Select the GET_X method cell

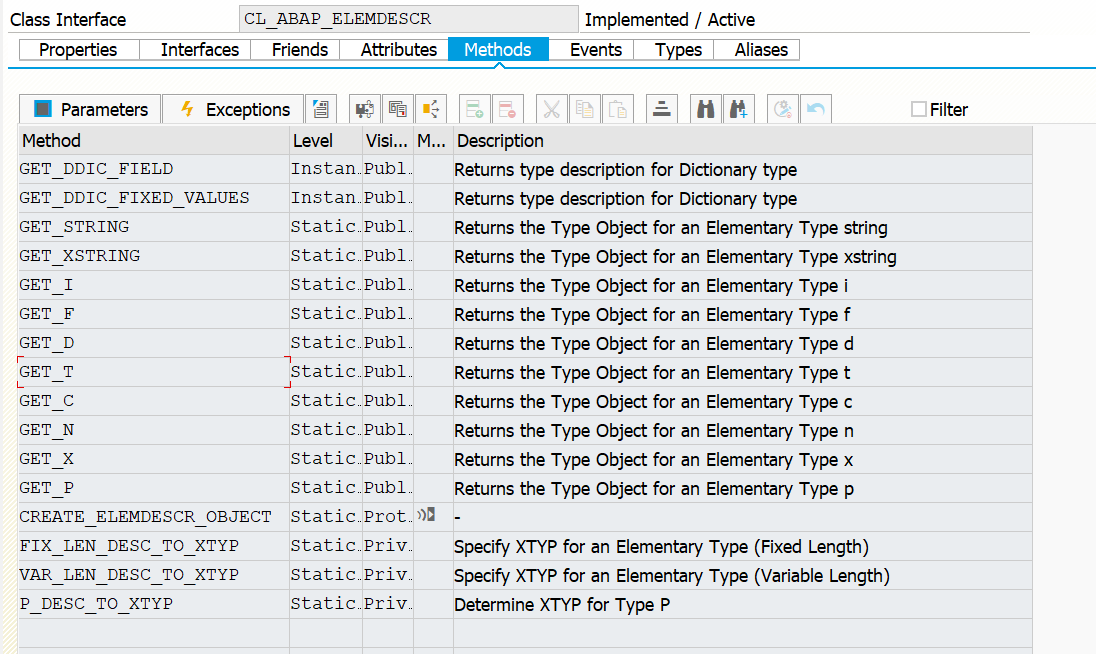coord(154,459)
